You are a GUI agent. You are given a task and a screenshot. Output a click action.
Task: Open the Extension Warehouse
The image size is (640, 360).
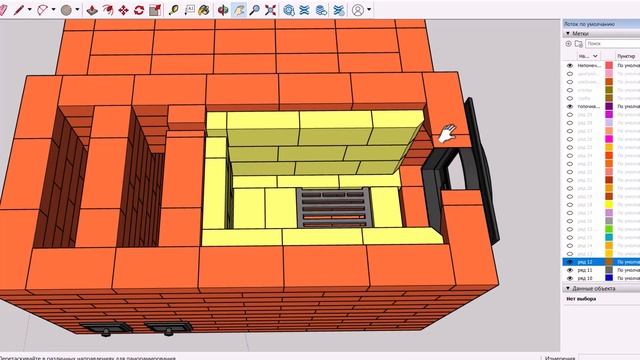point(304,10)
